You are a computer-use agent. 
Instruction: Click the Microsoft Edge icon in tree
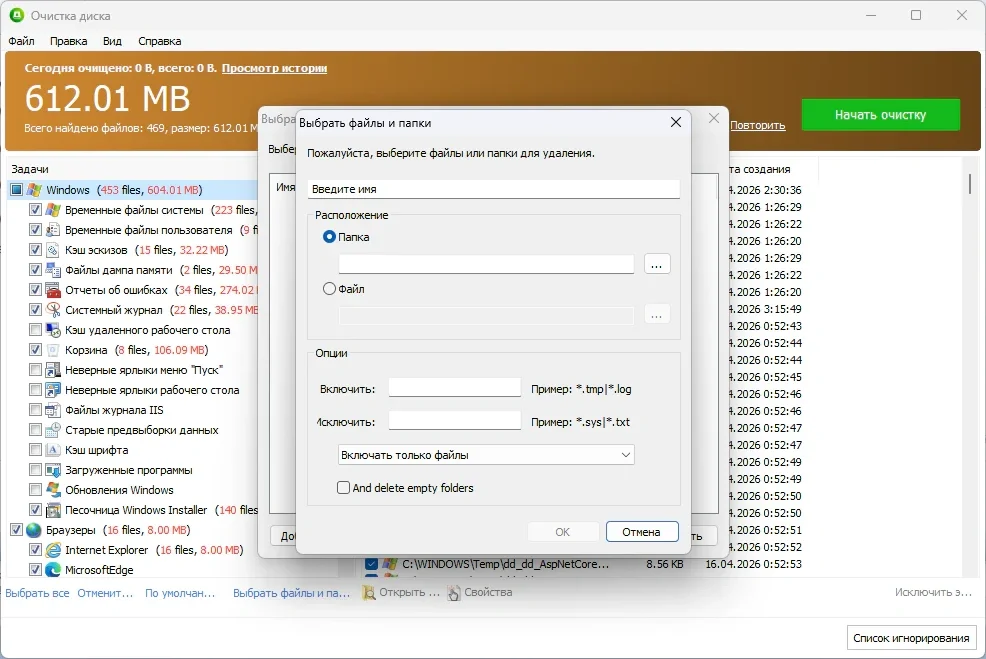point(53,570)
